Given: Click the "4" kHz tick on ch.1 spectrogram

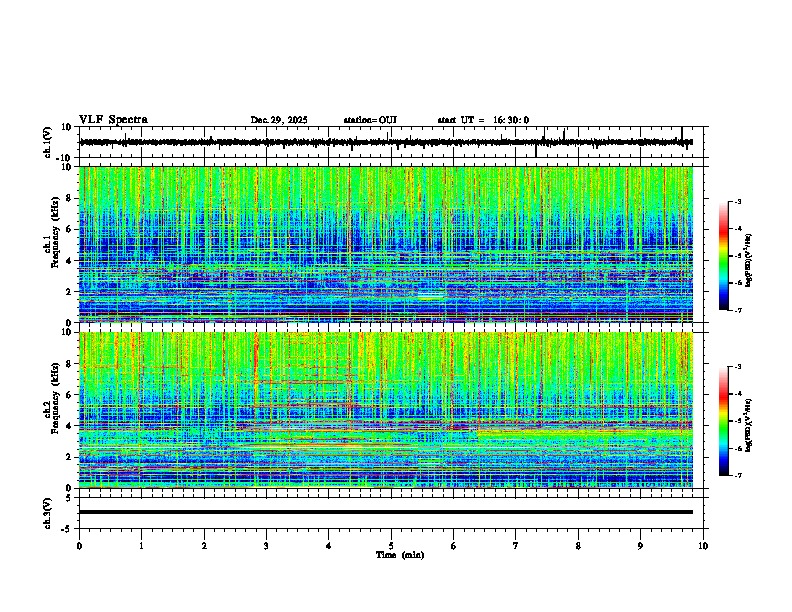Looking at the screenshot, I should (70, 261).
